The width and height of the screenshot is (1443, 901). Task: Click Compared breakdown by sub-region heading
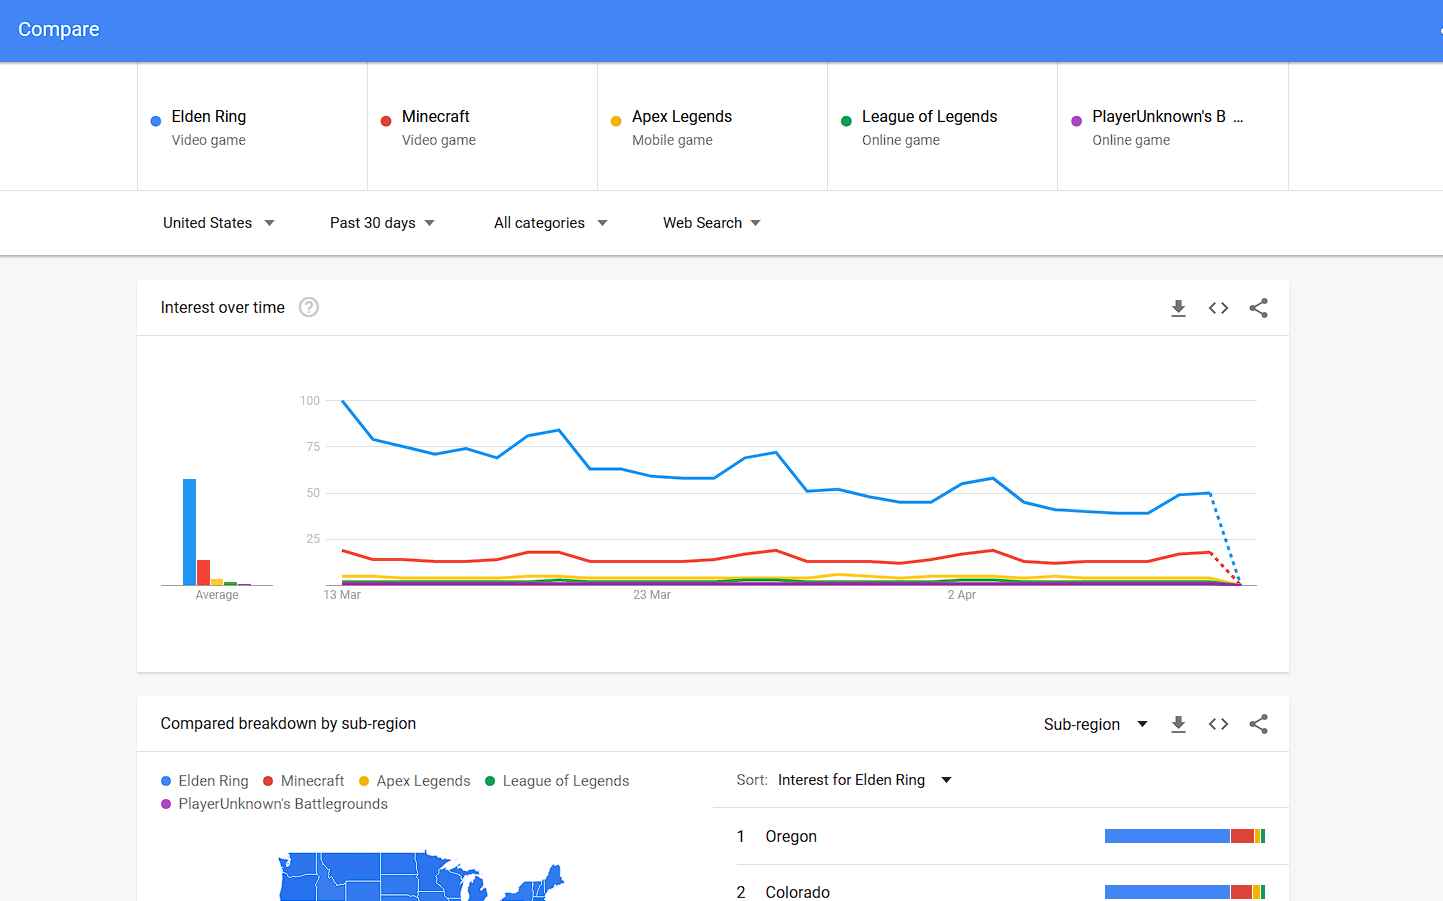(x=288, y=724)
